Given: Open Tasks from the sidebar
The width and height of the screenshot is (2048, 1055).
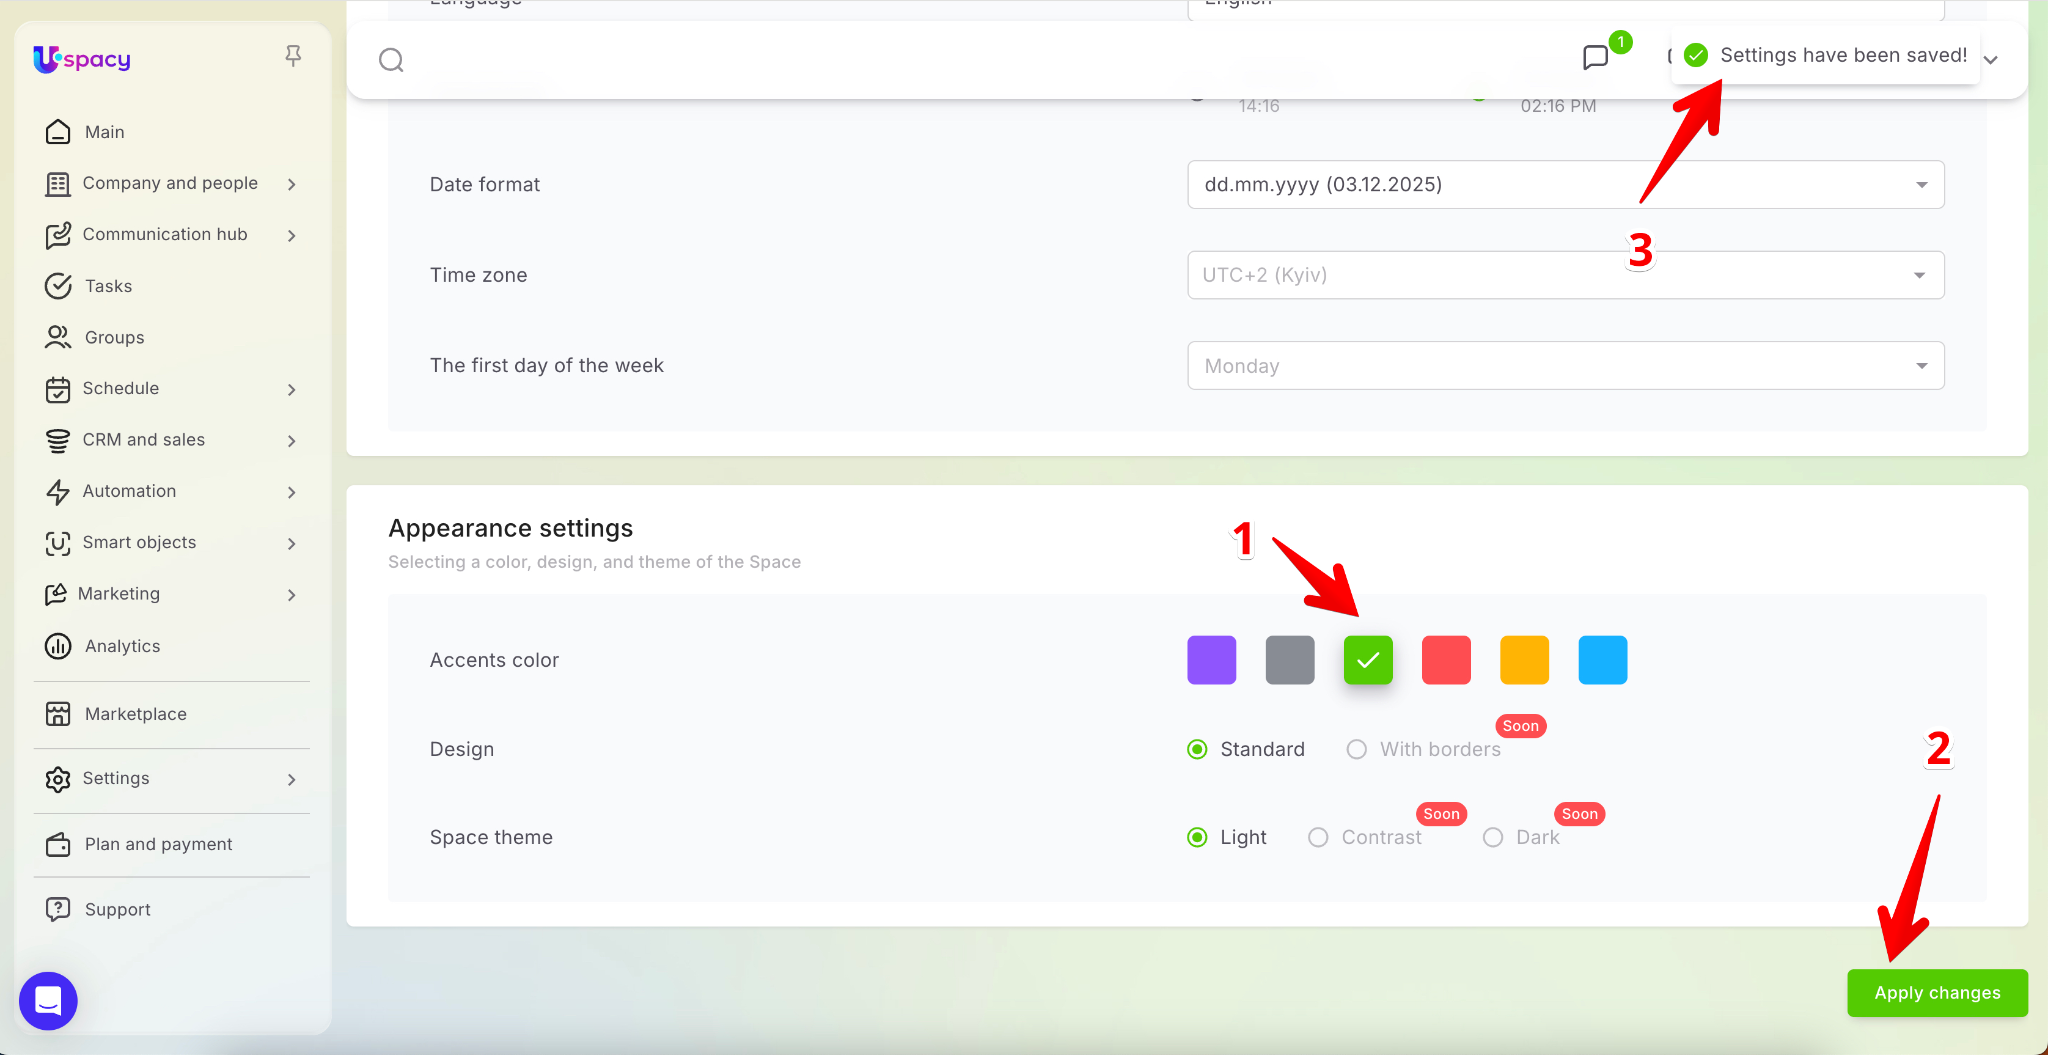Looking at the screenshot, I should click(x=108, y=286).
